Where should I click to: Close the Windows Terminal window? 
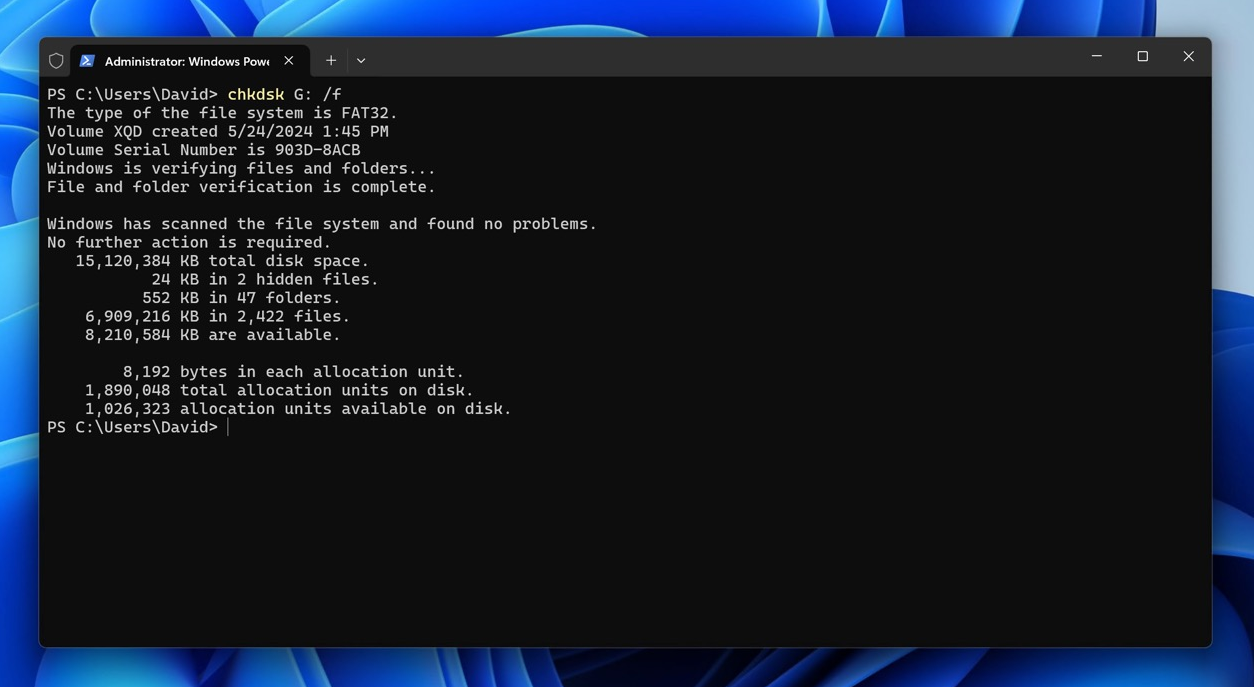1188,57
